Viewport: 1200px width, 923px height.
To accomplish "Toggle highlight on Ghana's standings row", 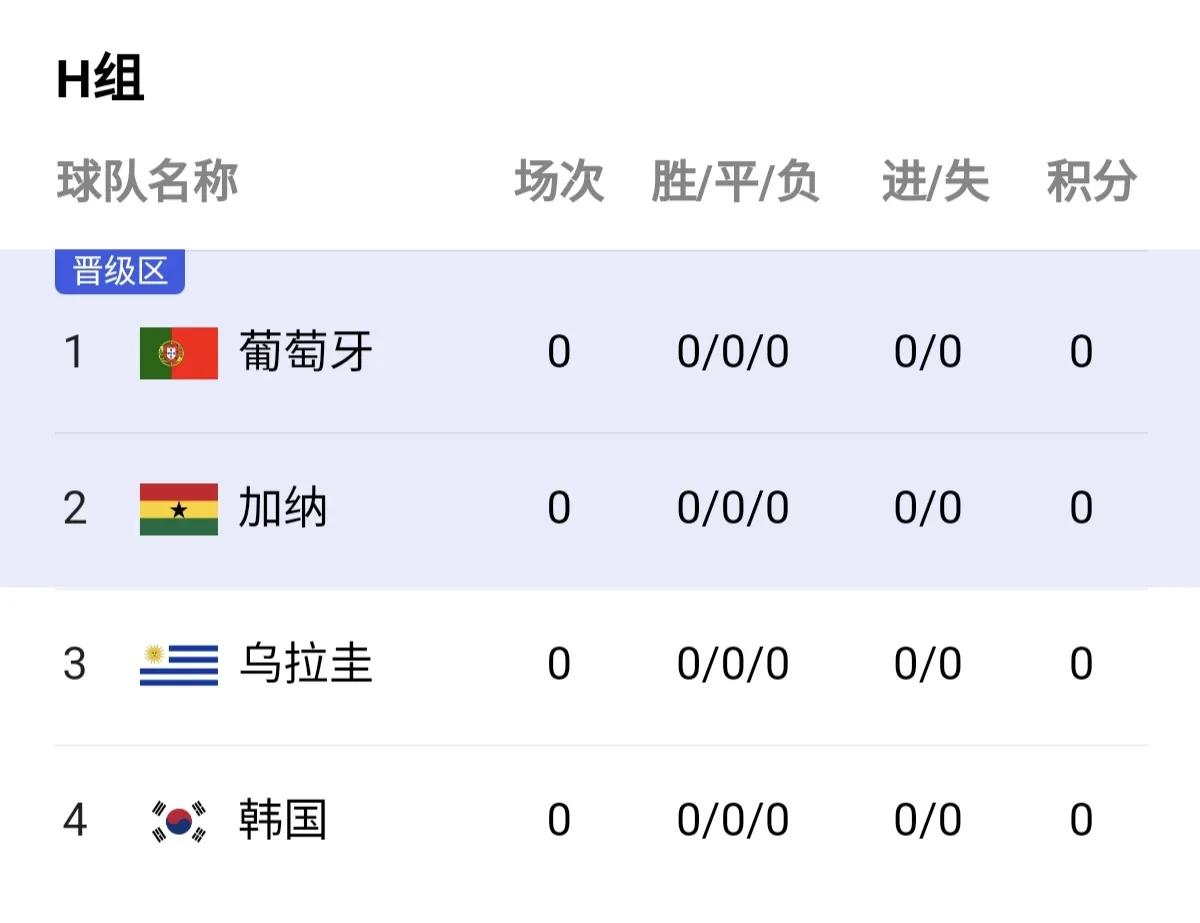I will point(600,508).
